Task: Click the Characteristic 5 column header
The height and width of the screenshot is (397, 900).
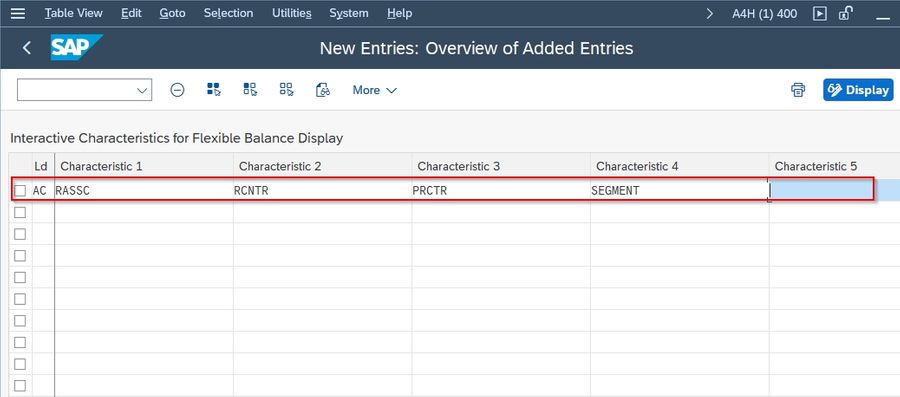Action: [x=835, y=166]
